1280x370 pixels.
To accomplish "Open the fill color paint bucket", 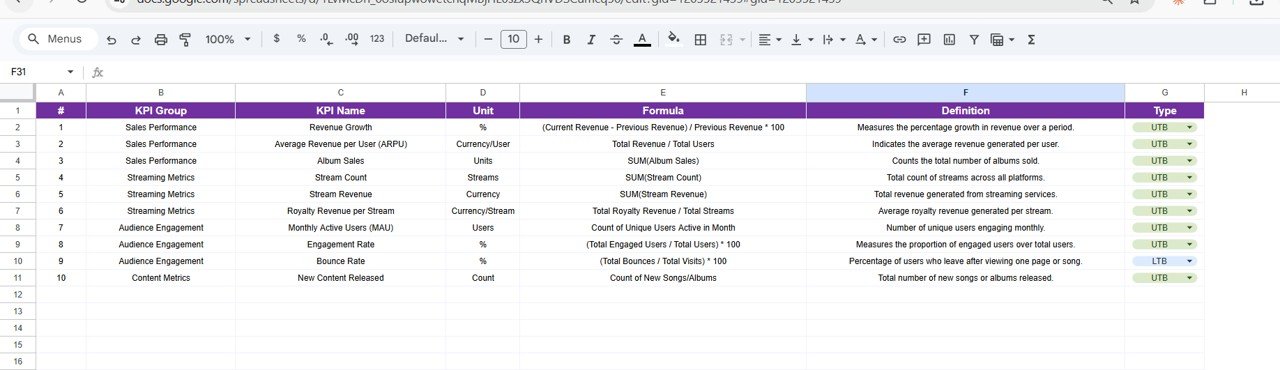I will [x=673, y=39].
